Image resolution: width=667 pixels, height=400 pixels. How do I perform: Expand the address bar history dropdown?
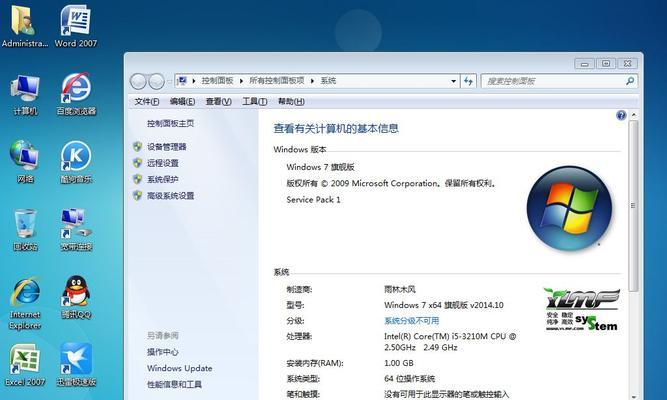[453, 80]
